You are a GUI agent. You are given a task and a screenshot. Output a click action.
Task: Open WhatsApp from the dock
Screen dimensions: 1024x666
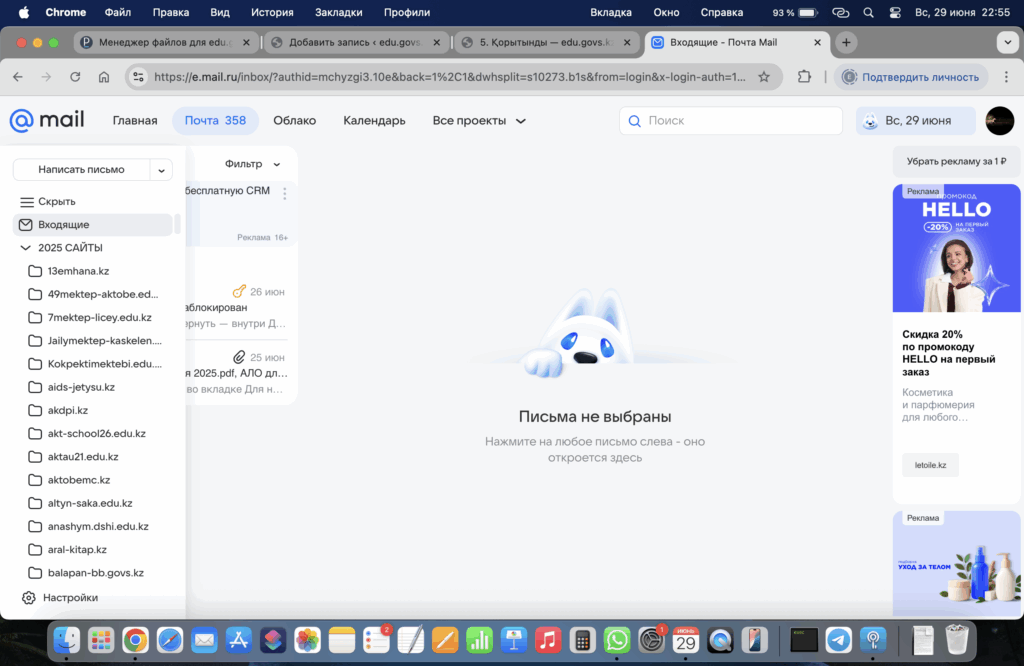[x=617, y=640]
